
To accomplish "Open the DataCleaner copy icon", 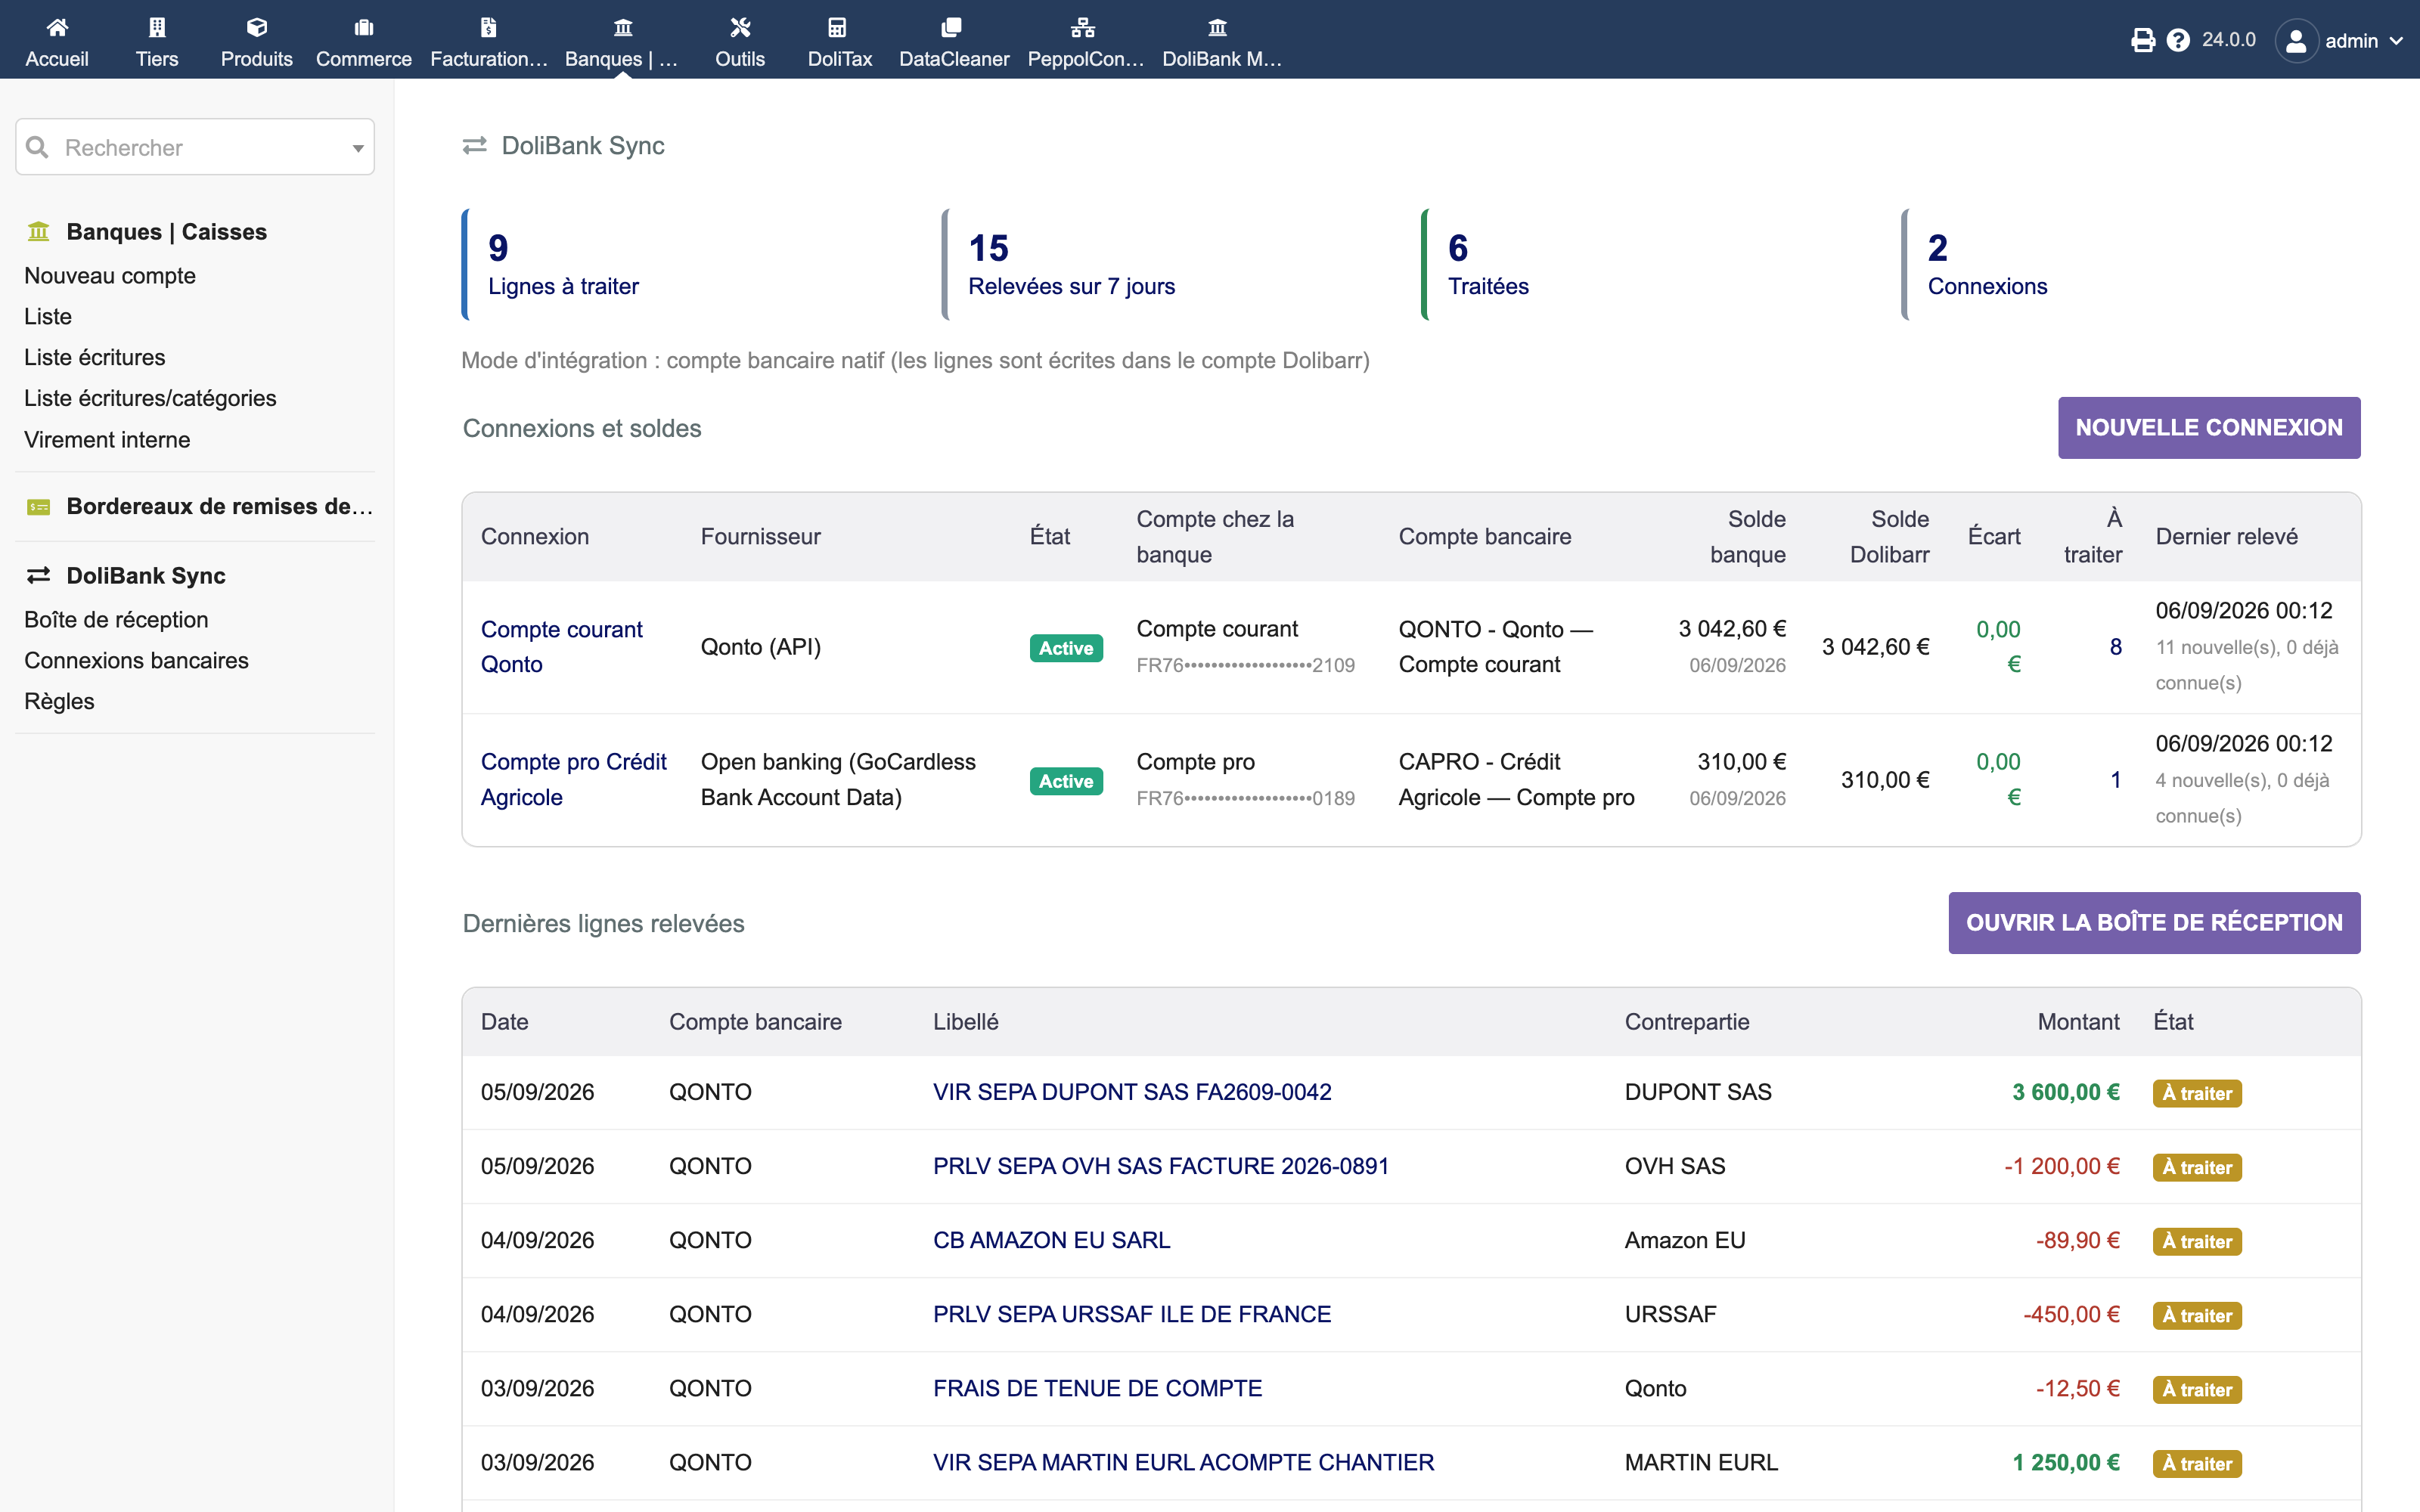I will (952, 27).
